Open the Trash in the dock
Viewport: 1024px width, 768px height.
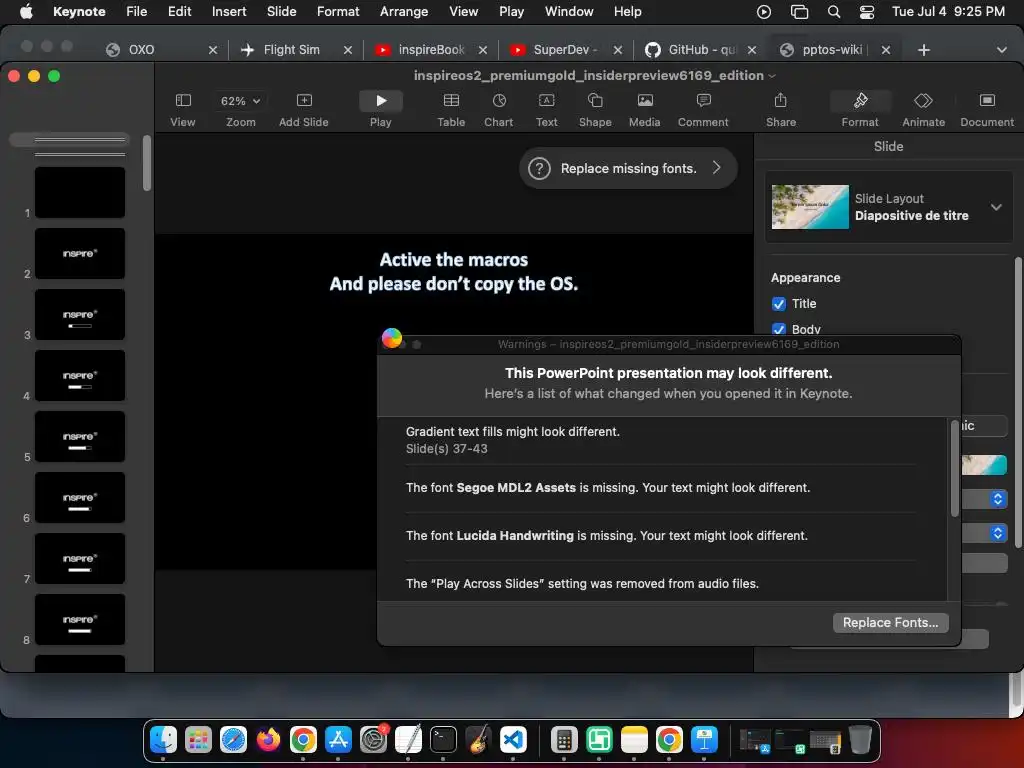[860, 740]
